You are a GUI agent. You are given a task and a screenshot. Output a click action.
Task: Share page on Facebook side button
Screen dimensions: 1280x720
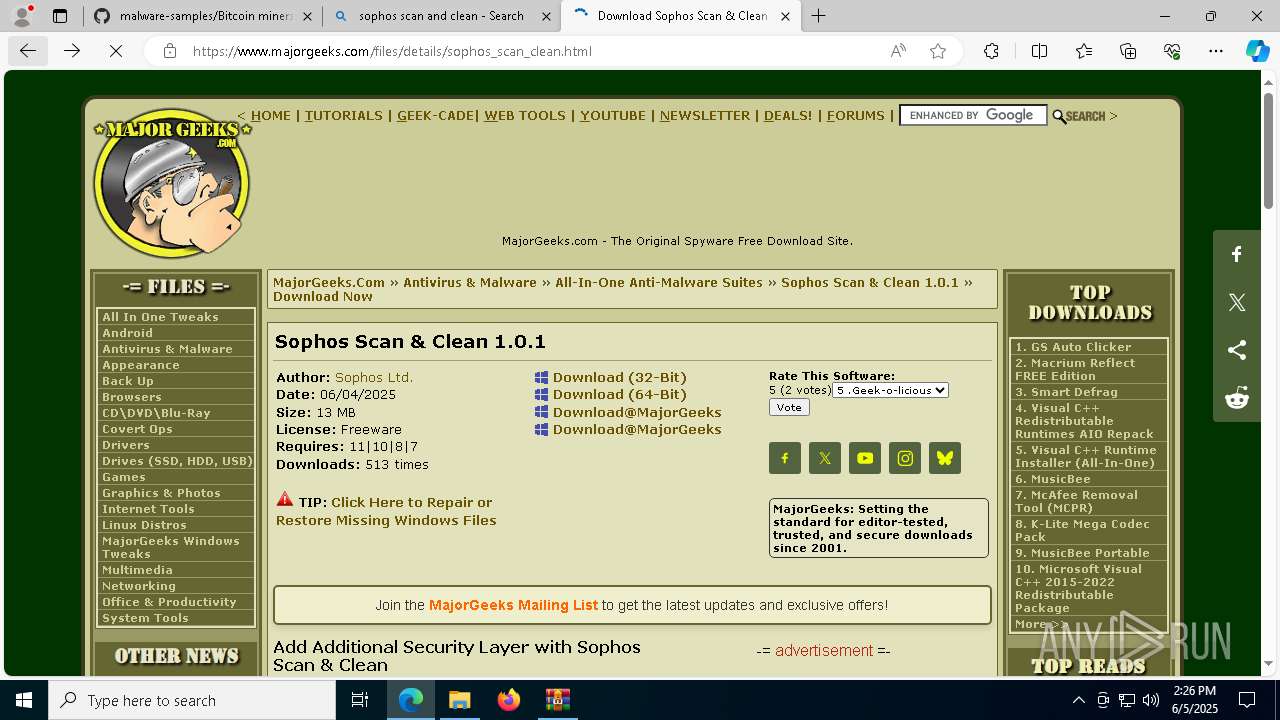tap(1237, 254)
